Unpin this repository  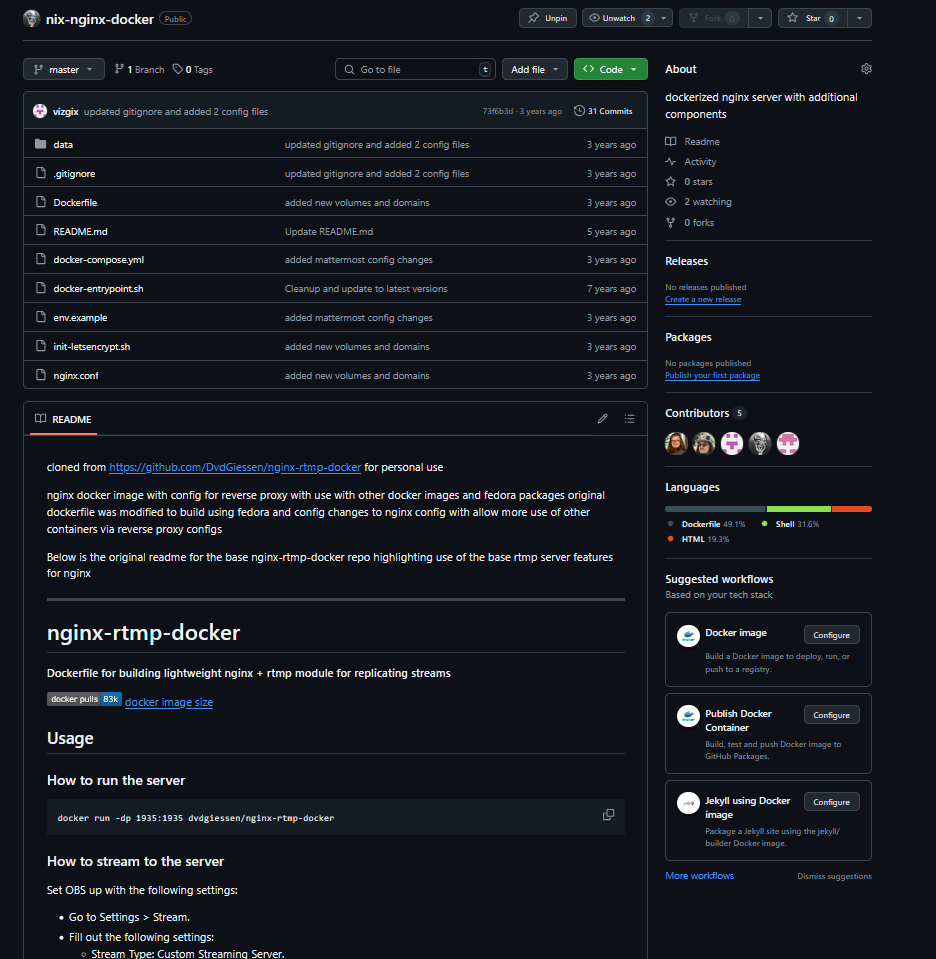pyautogui.click(x=547, y=17)
